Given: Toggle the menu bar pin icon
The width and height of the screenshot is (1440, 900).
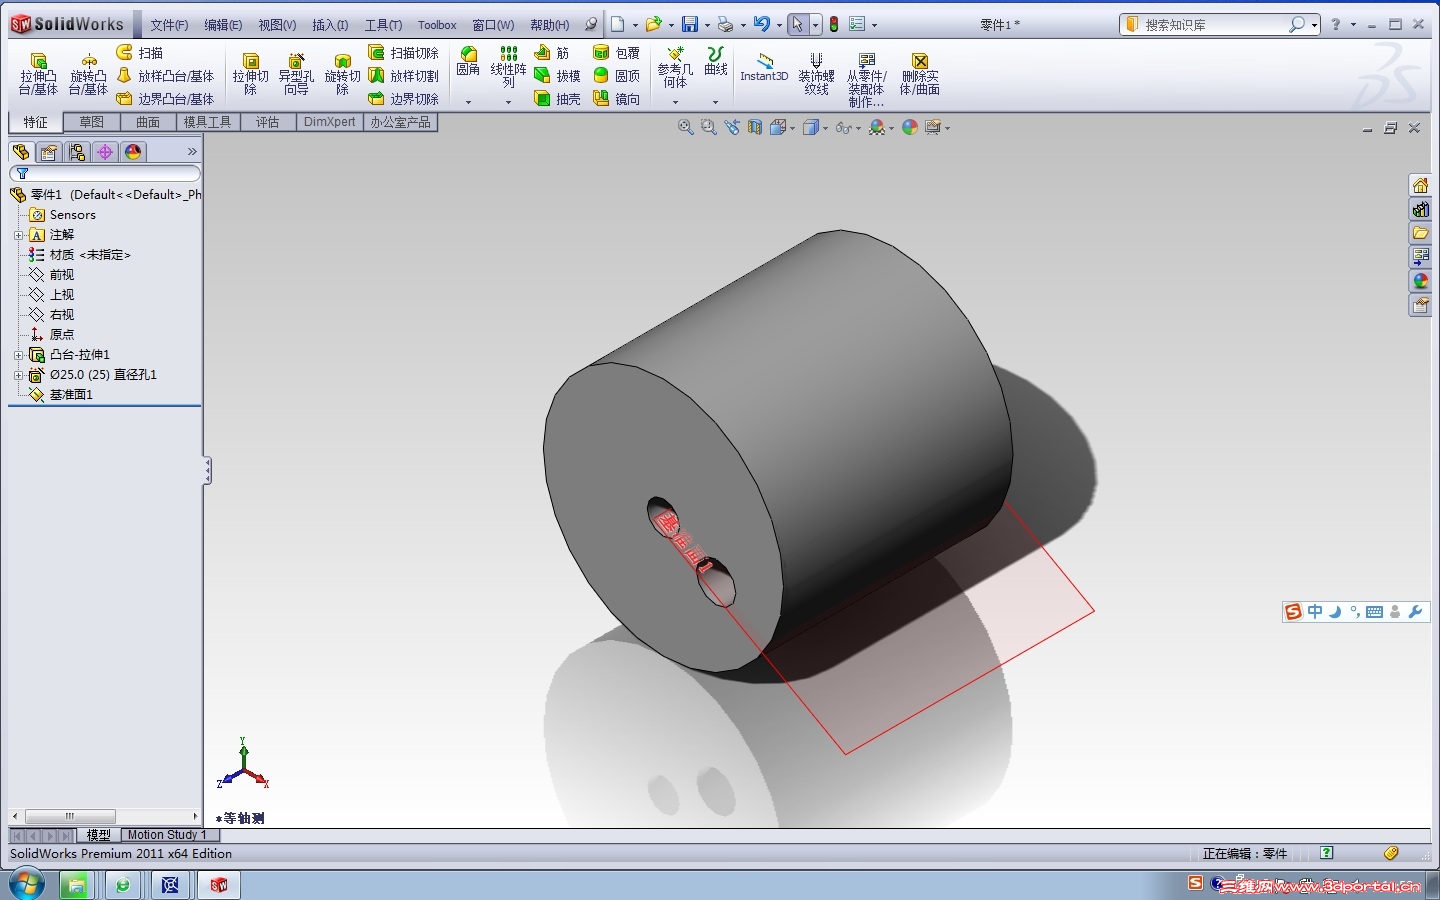Looking at the screenshot, I should click(591, 24).
